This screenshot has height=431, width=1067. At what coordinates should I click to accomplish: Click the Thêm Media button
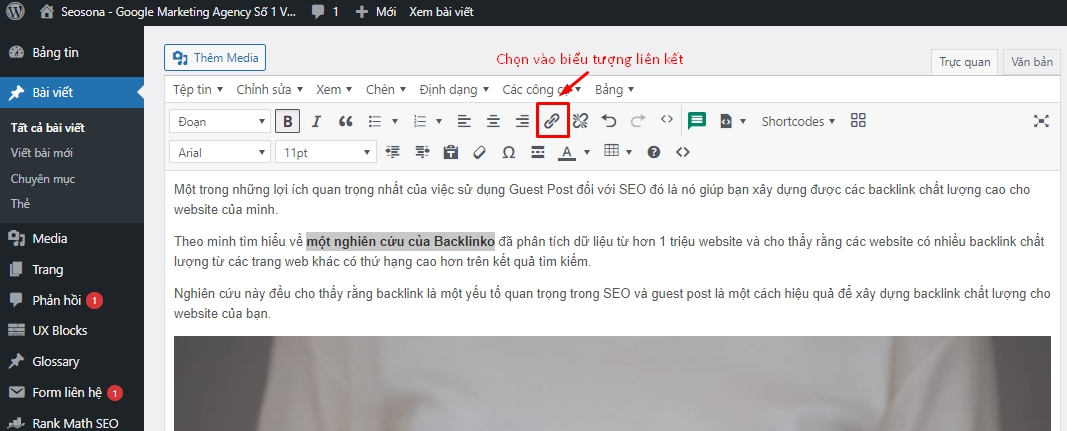(x=215, y=58)
